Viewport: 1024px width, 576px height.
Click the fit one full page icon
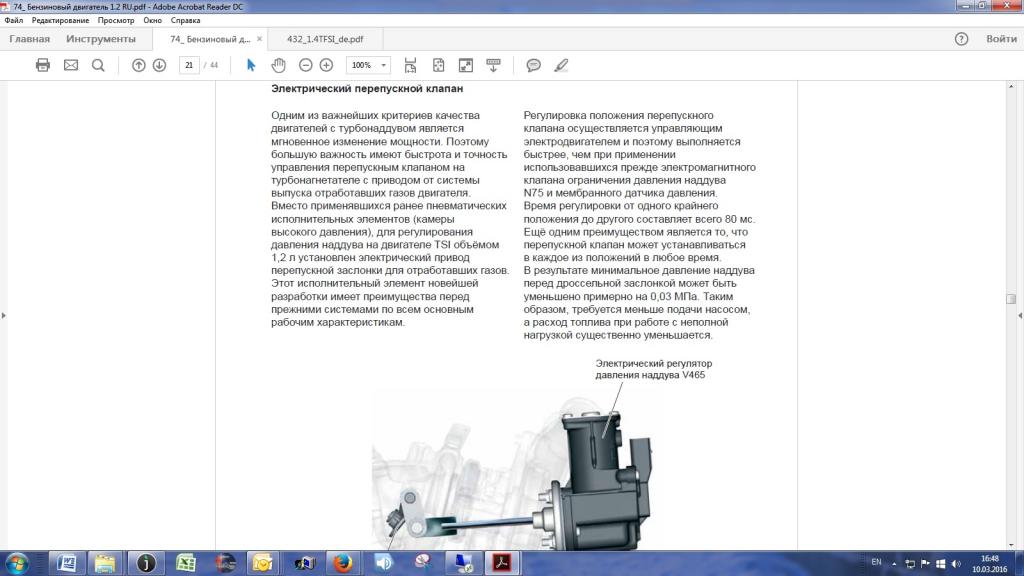pos(438,65)
